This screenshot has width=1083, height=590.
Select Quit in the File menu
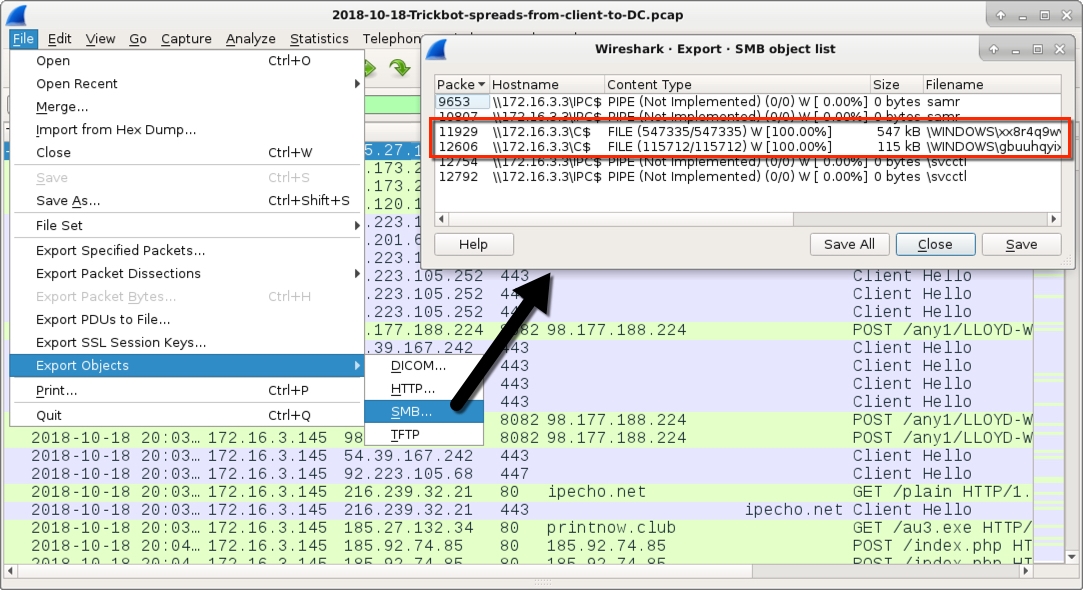187,415
